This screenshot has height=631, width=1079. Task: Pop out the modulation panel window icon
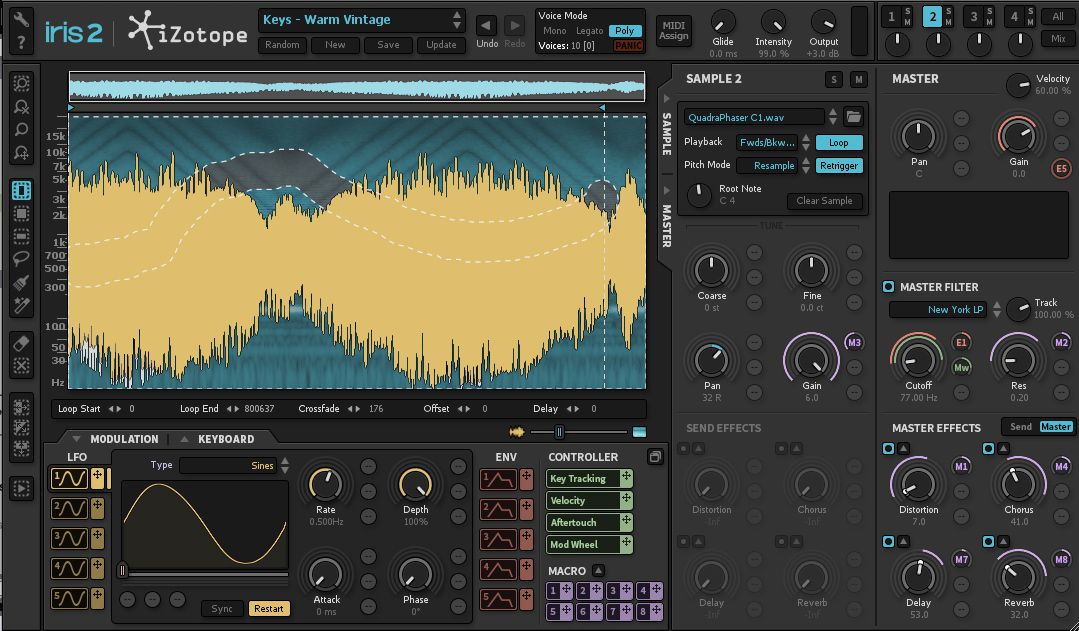click(655, 457)
